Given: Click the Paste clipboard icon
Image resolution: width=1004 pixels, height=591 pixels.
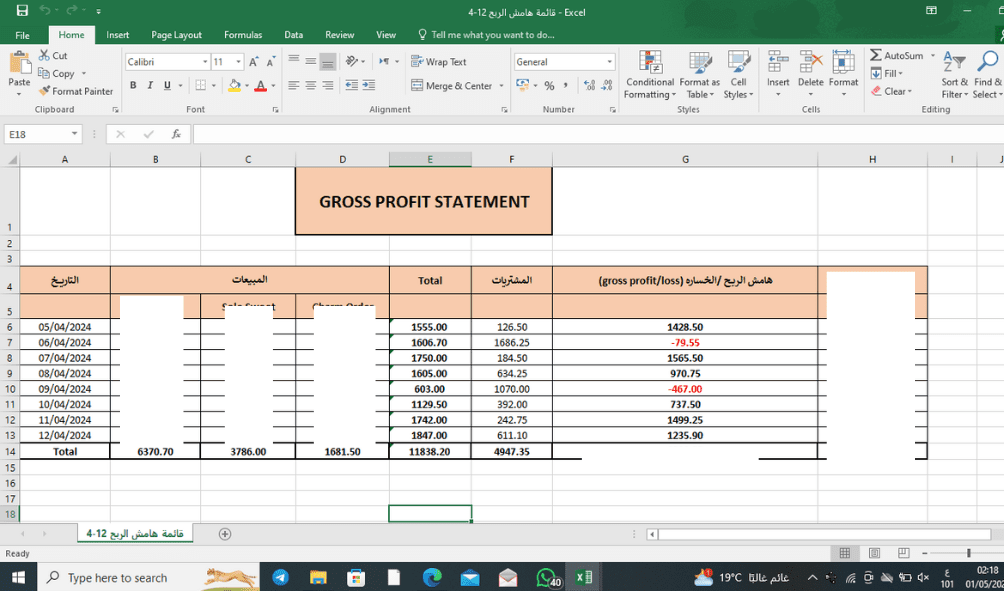Looking at the screenshot, I should pyautogui.click(x=19, y=64).
